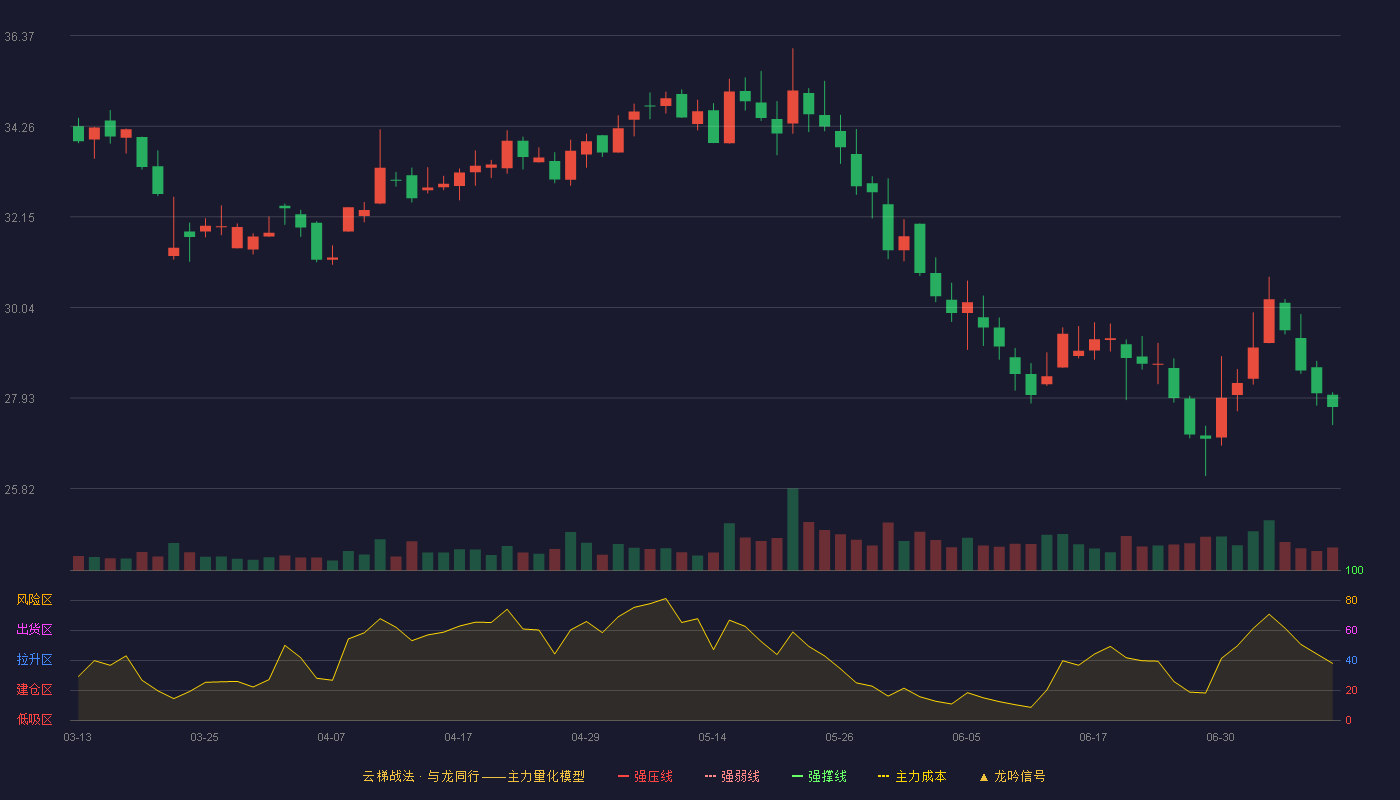Viewport: 1400px width, 800px height.
Task: Click the 06-30 date label
Action: (x=1220, y=737)
